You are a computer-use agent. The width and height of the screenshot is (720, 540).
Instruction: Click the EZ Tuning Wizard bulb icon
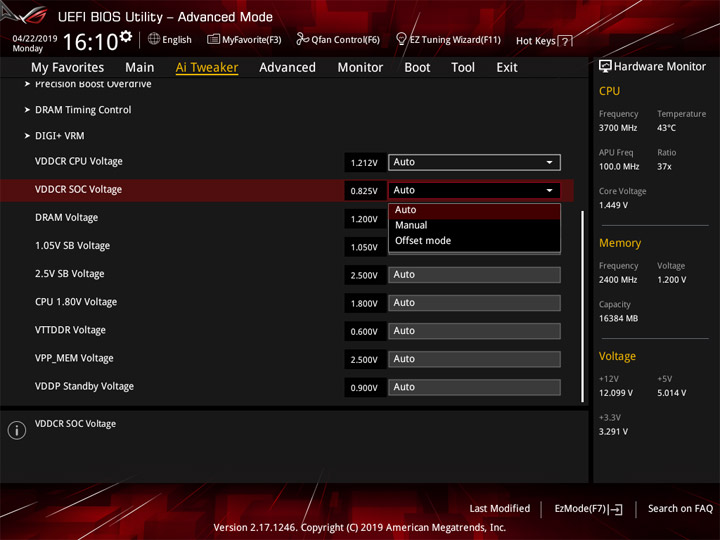click(x=401, y=39)
